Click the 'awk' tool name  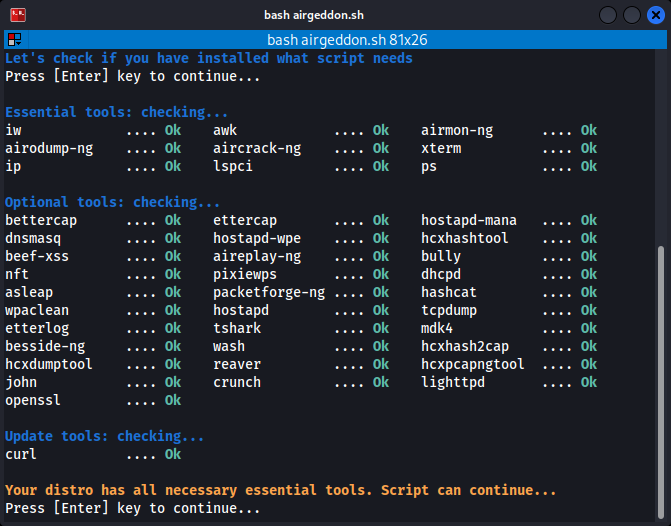pyautogui.click(x=225, y=131)
